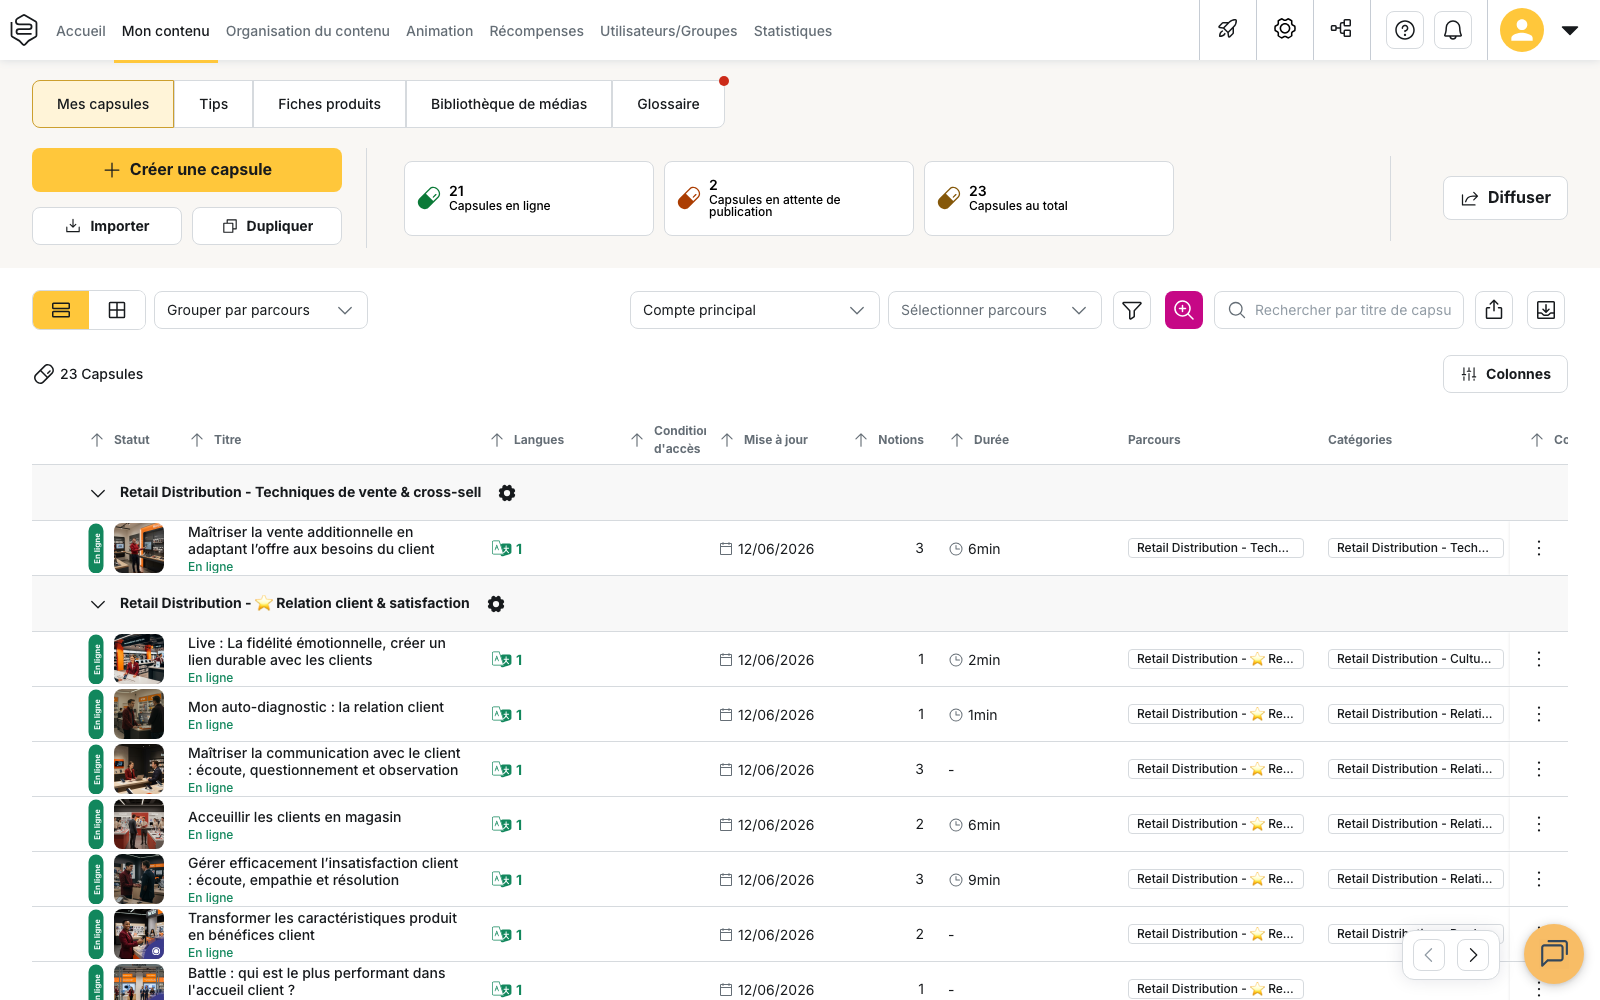This screenshot has width=1600, height=1000.
Task: Click the Colonnes button
Action: tap(1505, 374)
